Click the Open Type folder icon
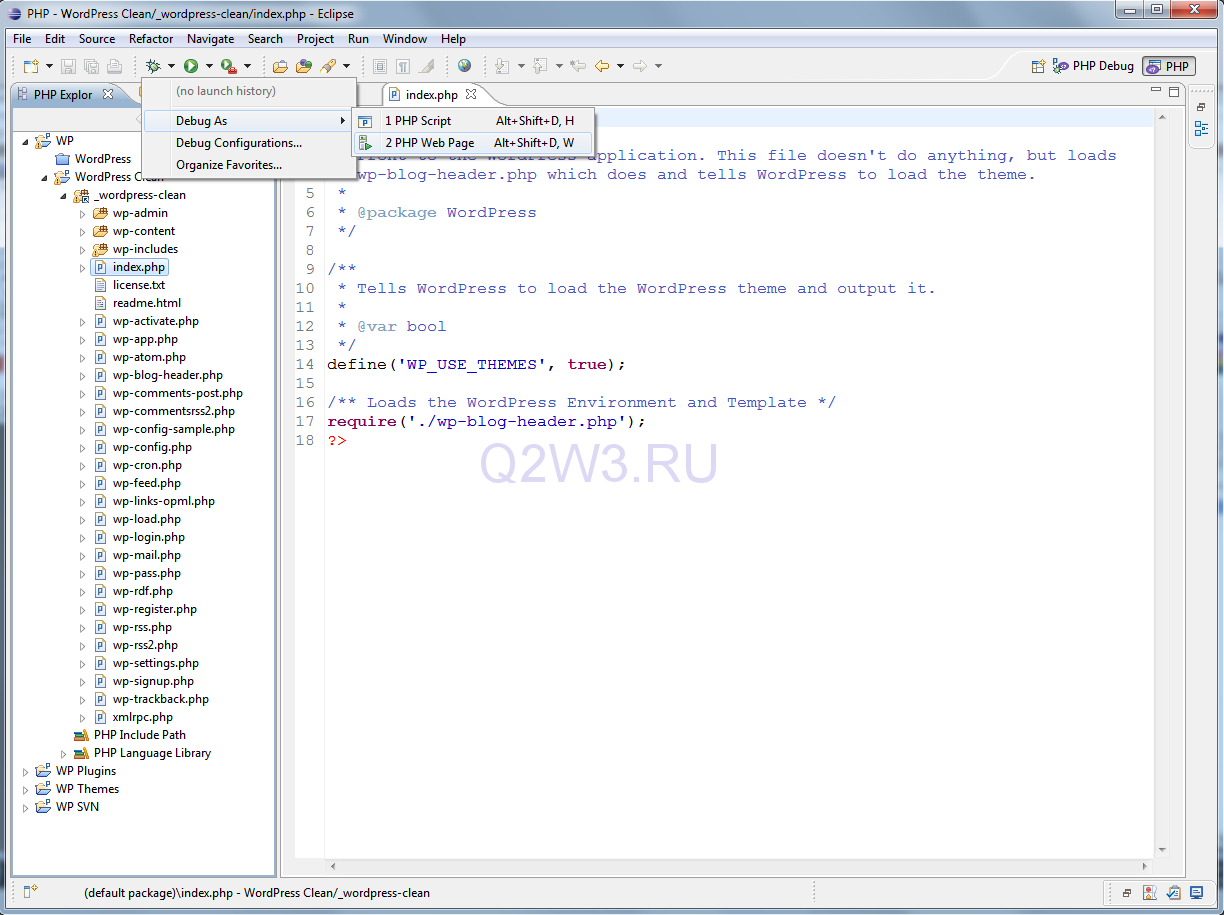The image size is (1224, 915). 303,66
